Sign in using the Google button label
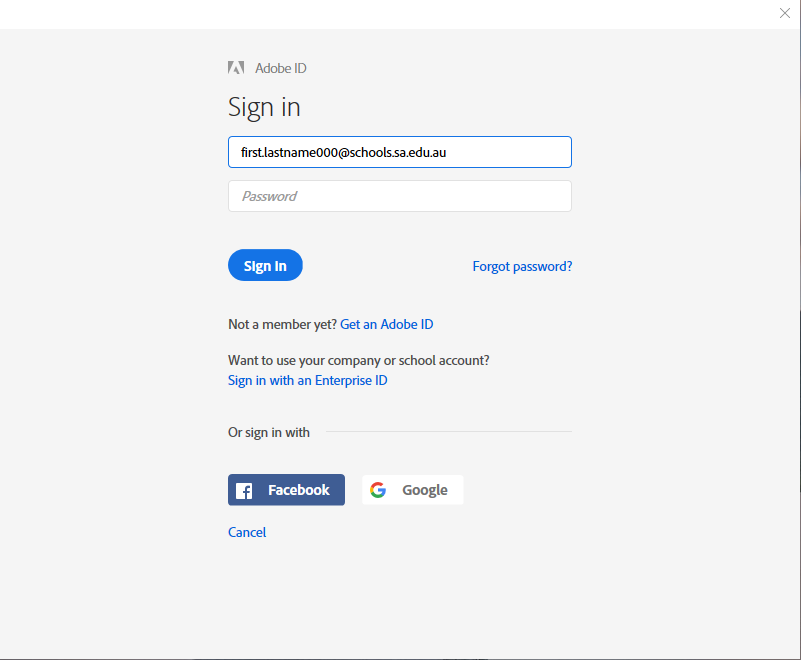 pyautogui.click(x=425, y=490)
